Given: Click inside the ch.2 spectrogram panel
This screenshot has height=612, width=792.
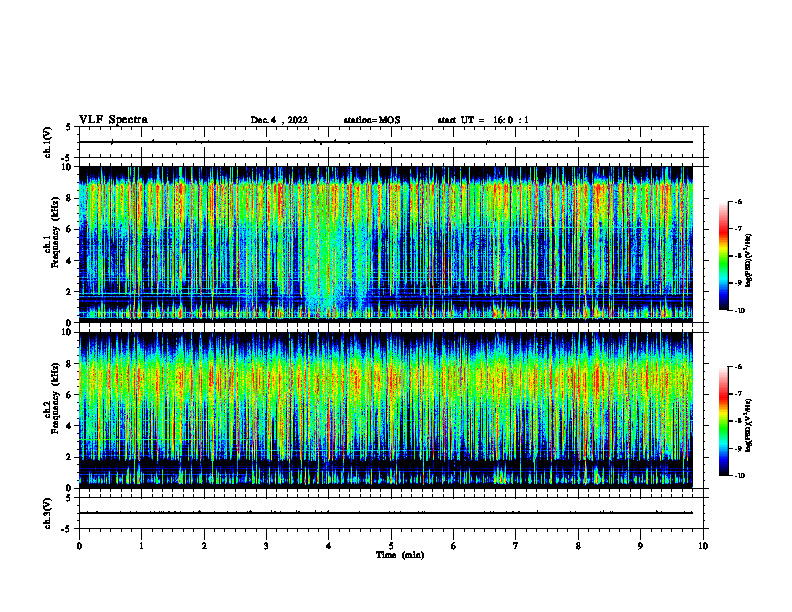Looking at the screenshot, I should [385, 409].
